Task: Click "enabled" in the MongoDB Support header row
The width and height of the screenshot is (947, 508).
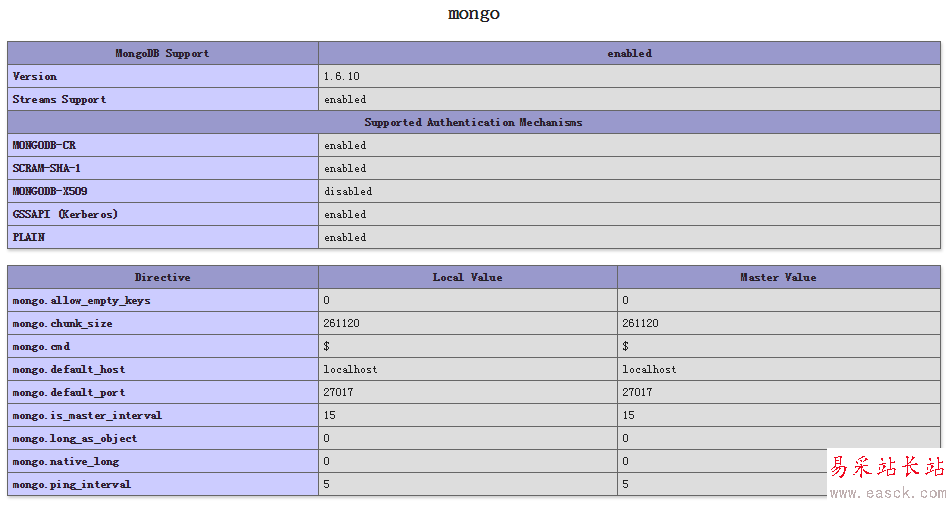Action: click(x=629, y=53)
